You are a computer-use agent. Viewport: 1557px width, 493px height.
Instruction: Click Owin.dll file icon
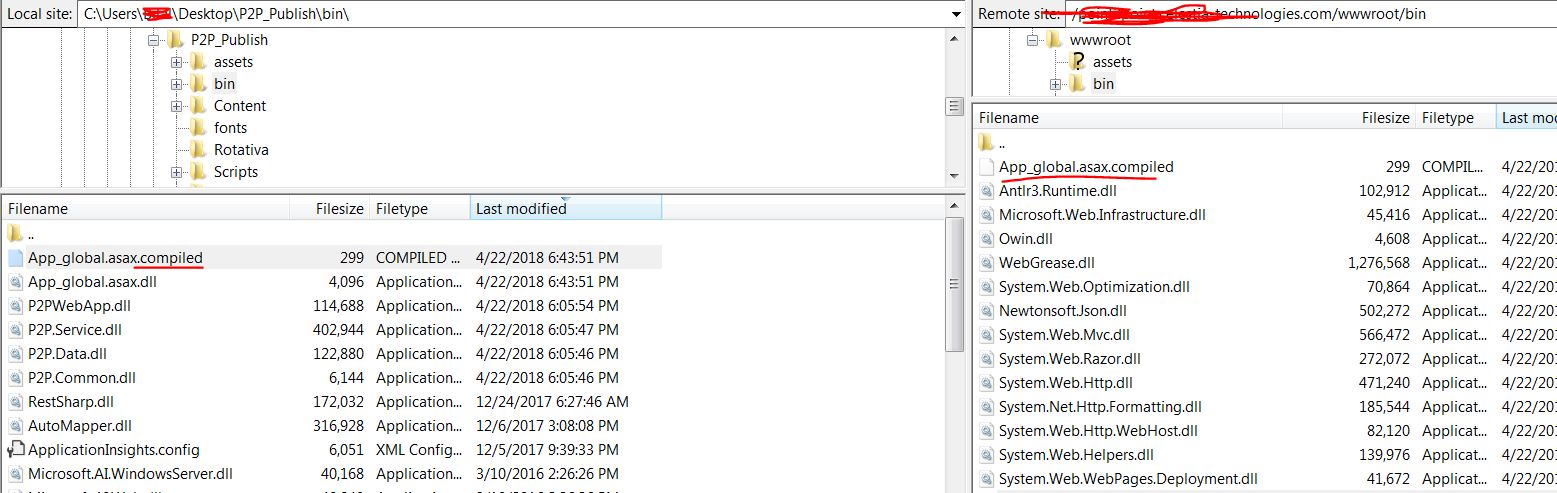pos(986,239)
